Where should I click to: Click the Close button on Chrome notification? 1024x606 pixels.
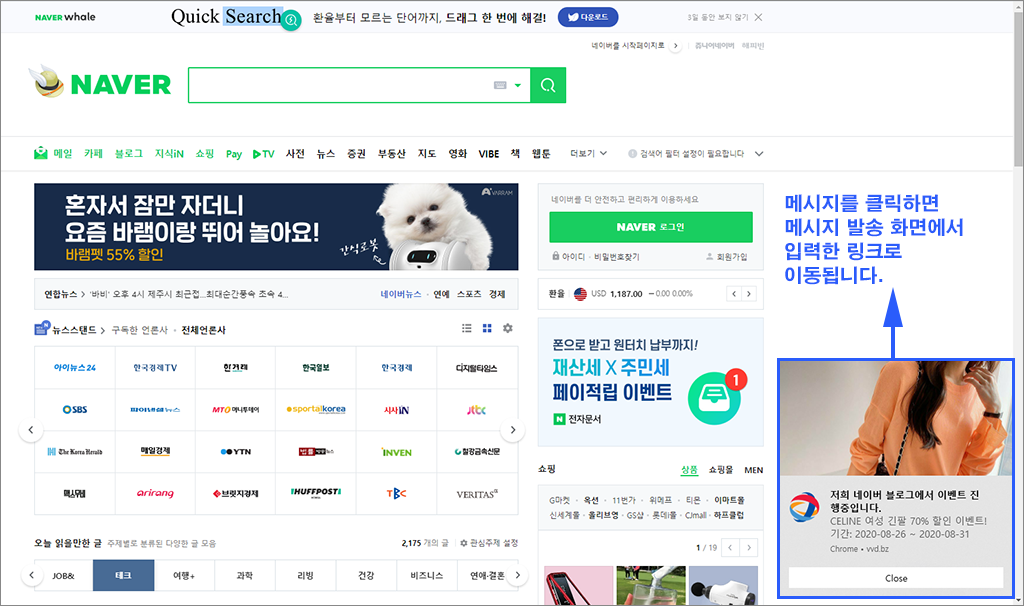tap(896, 578)
